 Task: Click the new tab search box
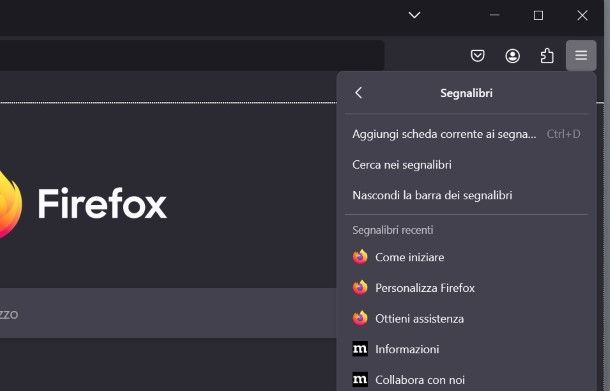tap(168, 313)
